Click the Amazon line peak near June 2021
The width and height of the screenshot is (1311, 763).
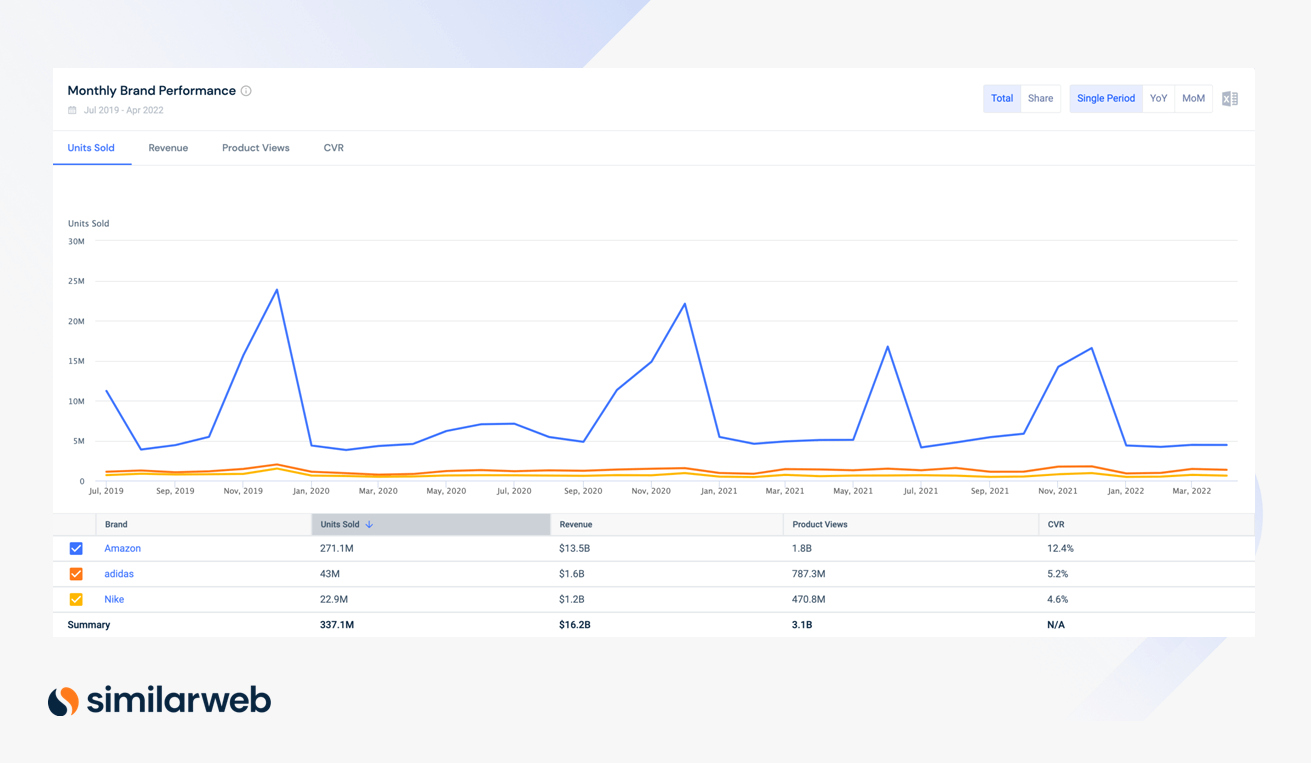(887, 347)
